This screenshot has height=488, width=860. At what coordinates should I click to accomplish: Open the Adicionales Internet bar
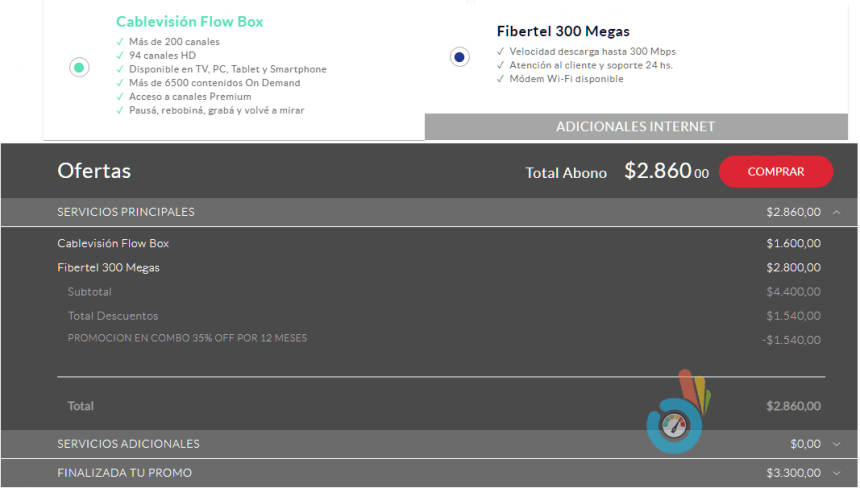tap(635, 127)
